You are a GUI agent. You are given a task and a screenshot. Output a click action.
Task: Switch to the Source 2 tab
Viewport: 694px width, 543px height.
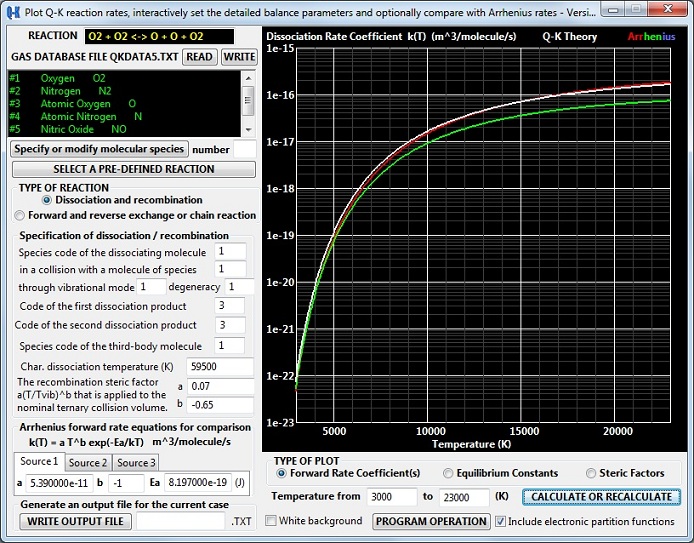[x=88, y=463]
